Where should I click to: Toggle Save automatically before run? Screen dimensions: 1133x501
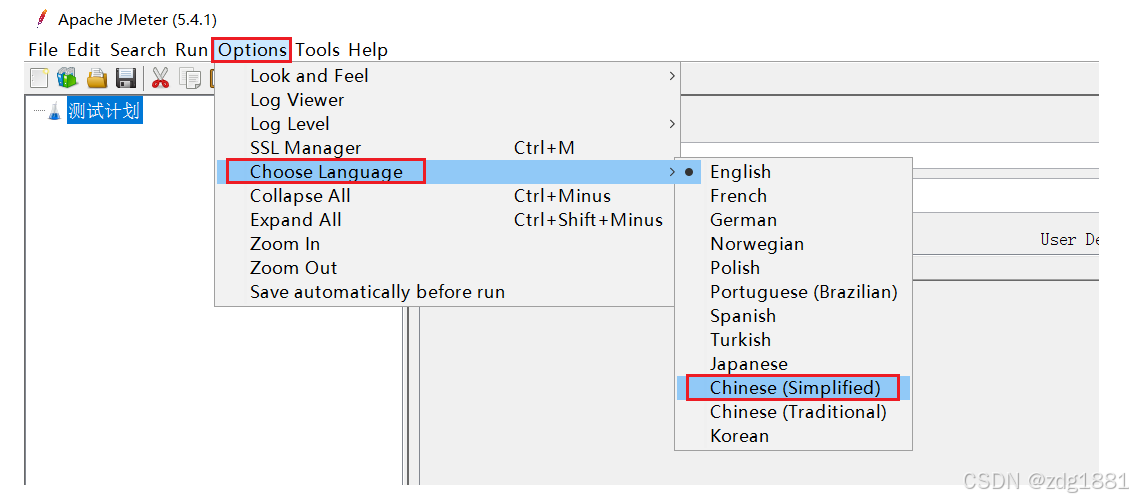coord(448,292)
